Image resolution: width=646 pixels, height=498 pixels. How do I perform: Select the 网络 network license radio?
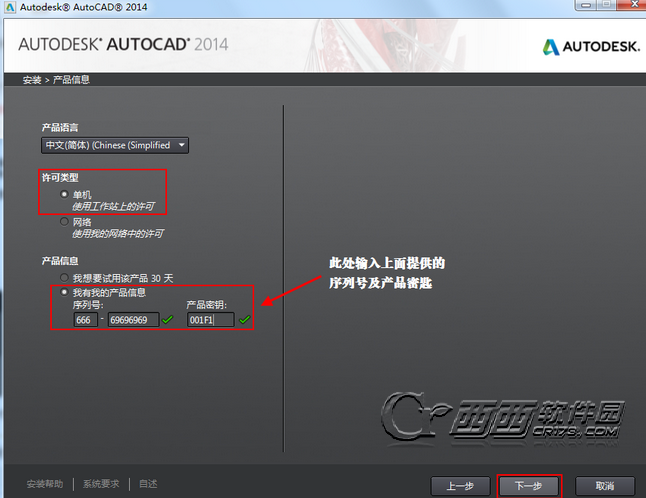[x=64, y=222]
